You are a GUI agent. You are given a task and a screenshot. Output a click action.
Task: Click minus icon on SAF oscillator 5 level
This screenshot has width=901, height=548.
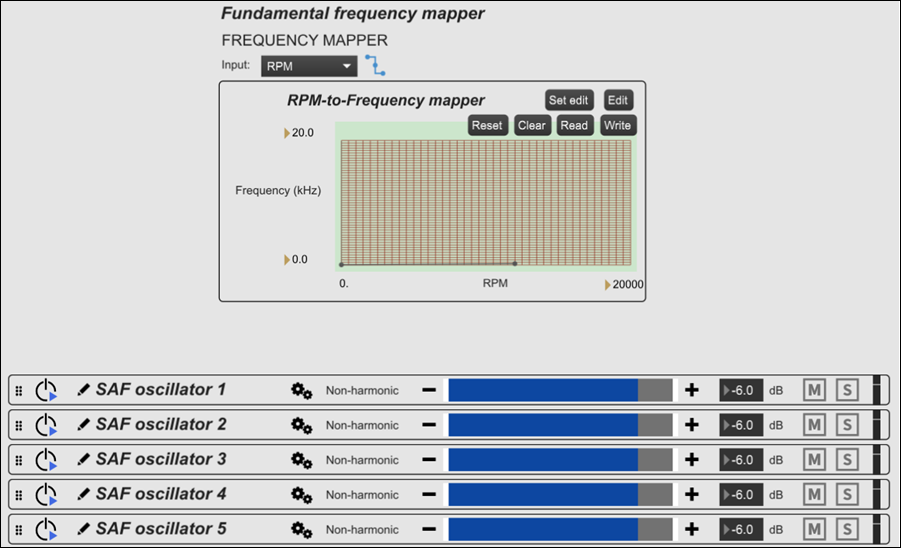[x=429, y=529]
